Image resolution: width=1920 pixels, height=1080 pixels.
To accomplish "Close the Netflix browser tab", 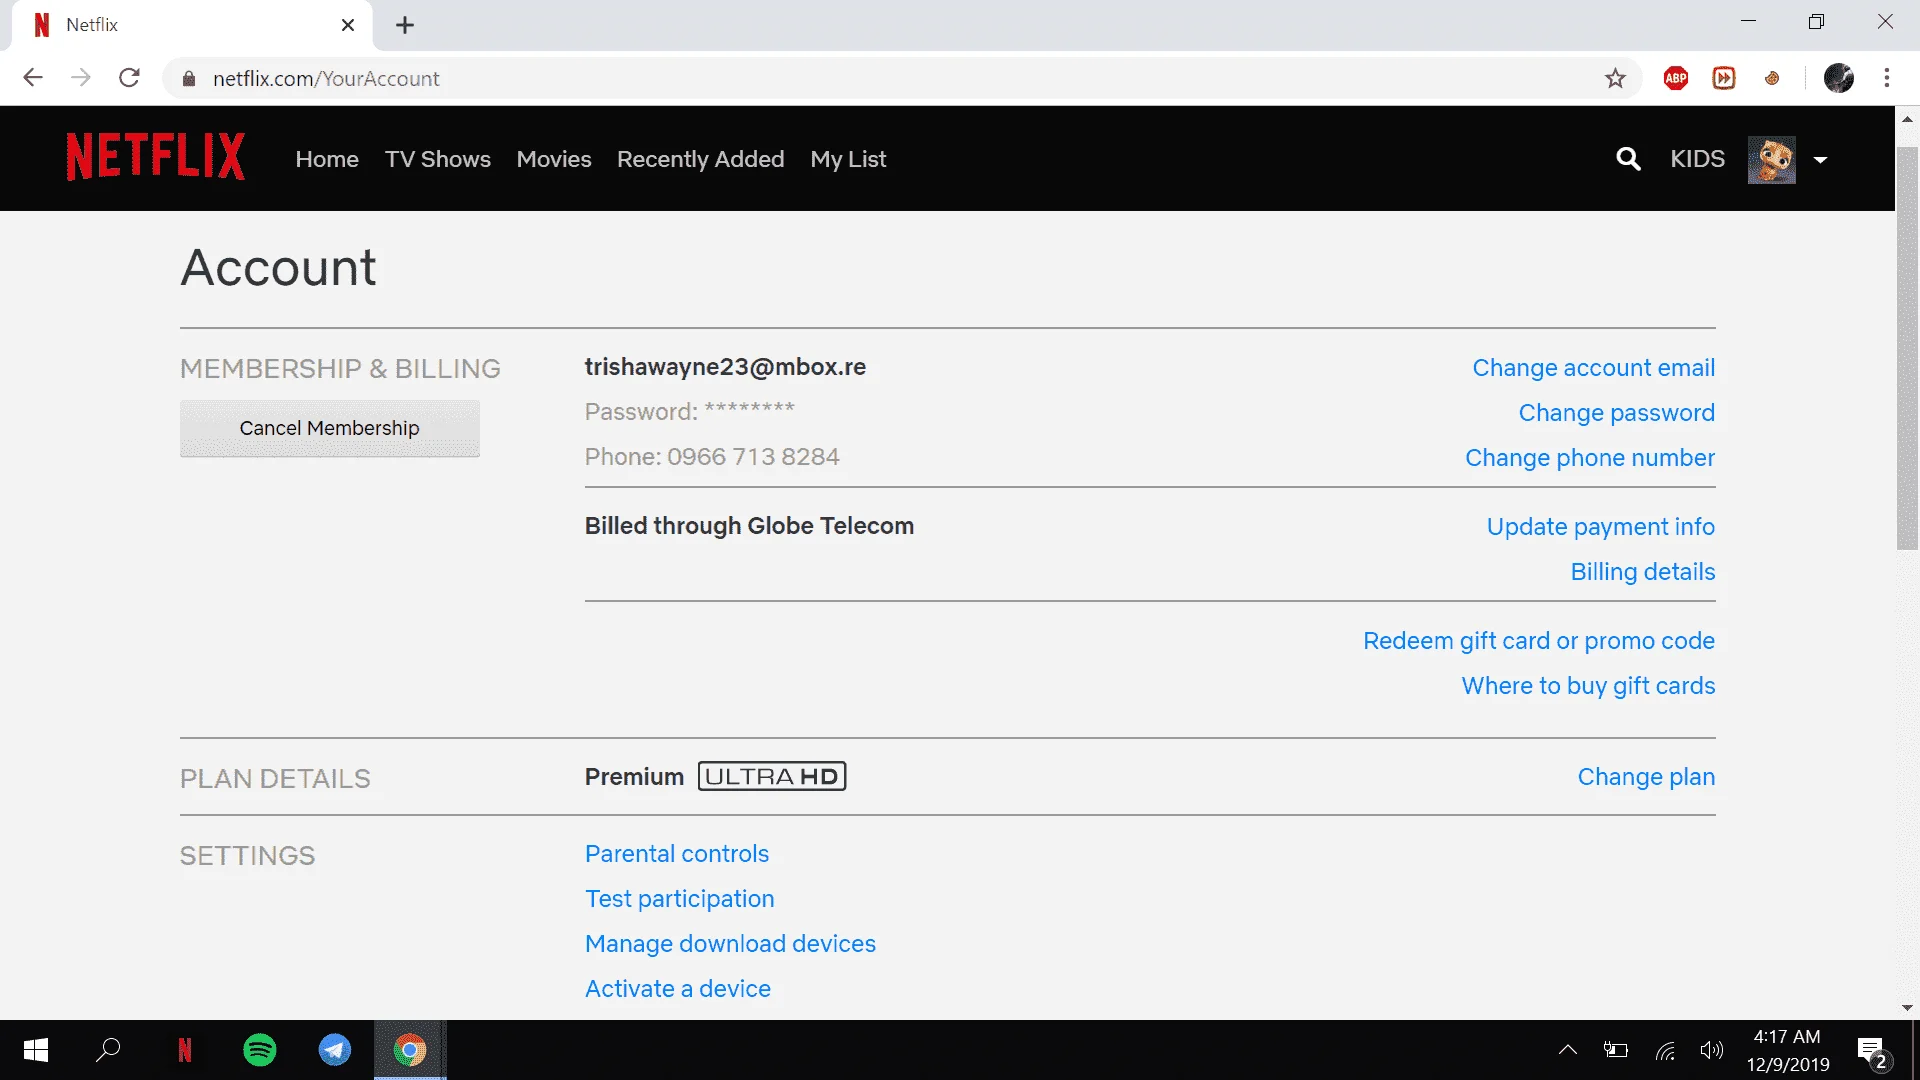I will coord(348,25).
